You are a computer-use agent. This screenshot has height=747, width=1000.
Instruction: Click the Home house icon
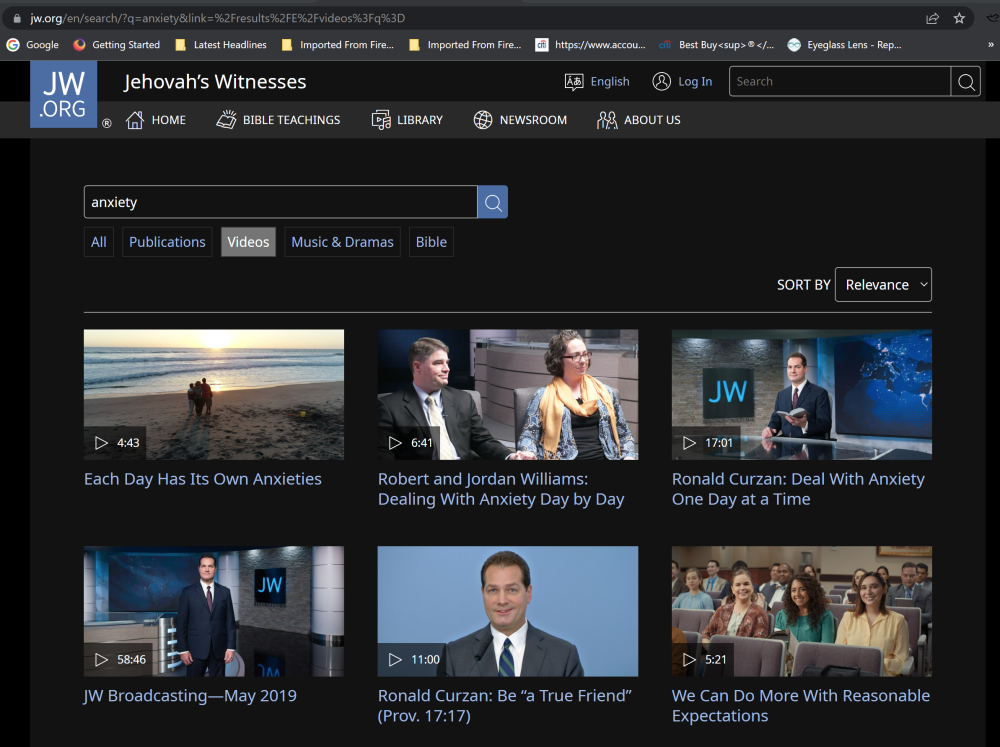pos(135,120)
